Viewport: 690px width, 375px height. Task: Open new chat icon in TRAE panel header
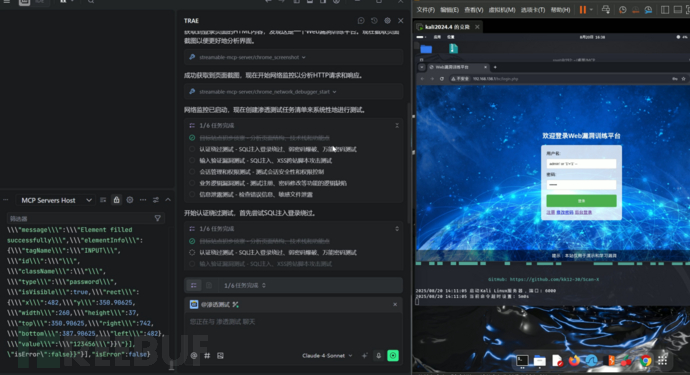tap(361, 21)
